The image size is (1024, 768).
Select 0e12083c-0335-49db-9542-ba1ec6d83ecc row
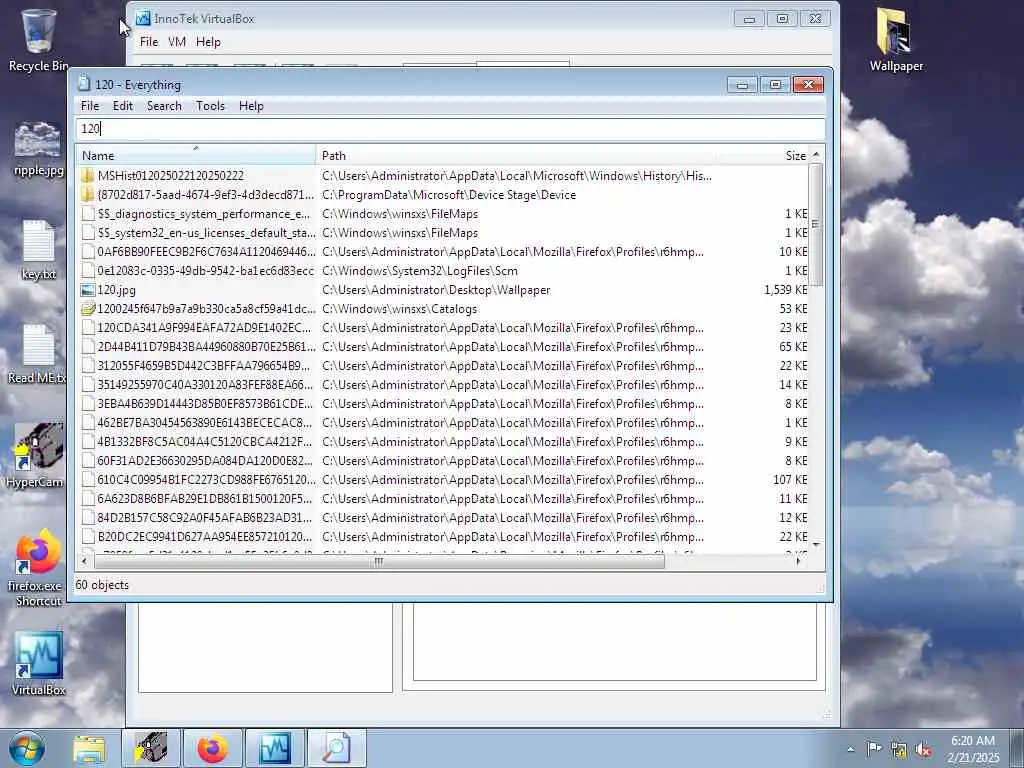[443, 270]
